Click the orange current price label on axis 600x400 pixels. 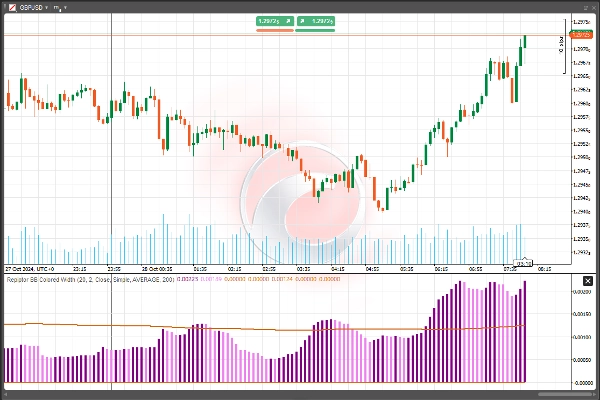tap(581, 35)
